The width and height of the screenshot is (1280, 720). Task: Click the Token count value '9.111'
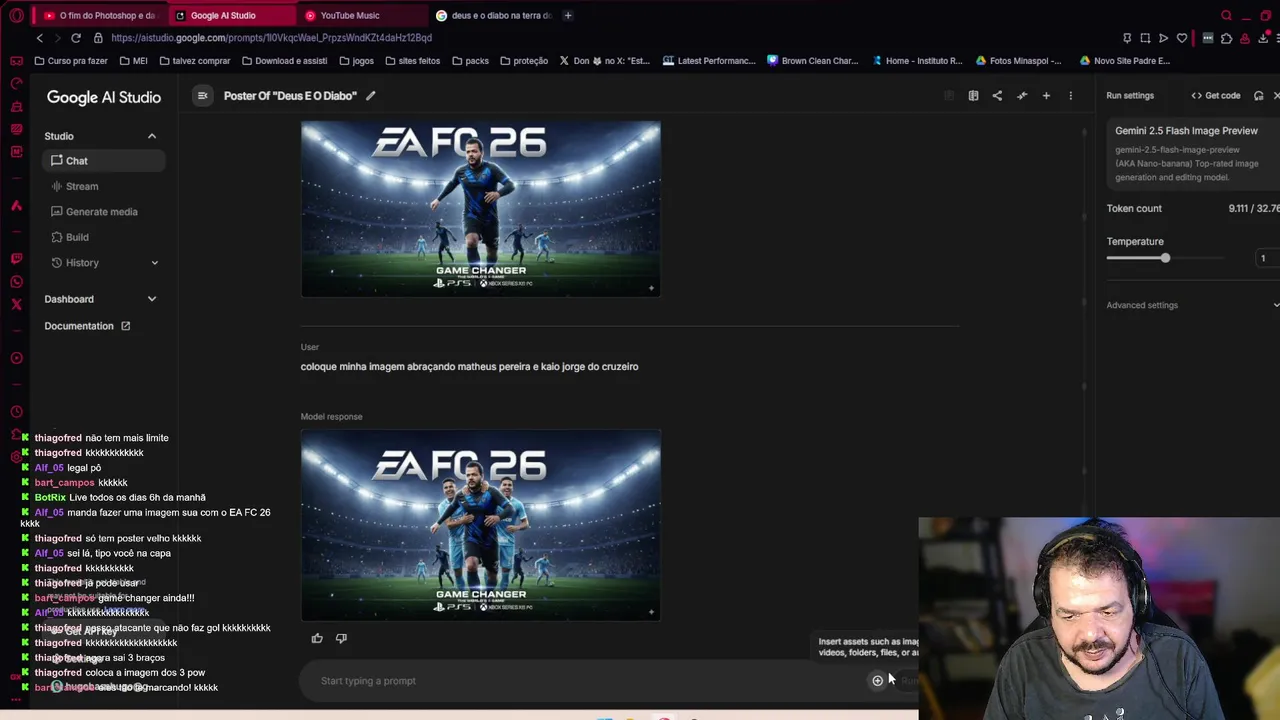tap(1239, 209)
